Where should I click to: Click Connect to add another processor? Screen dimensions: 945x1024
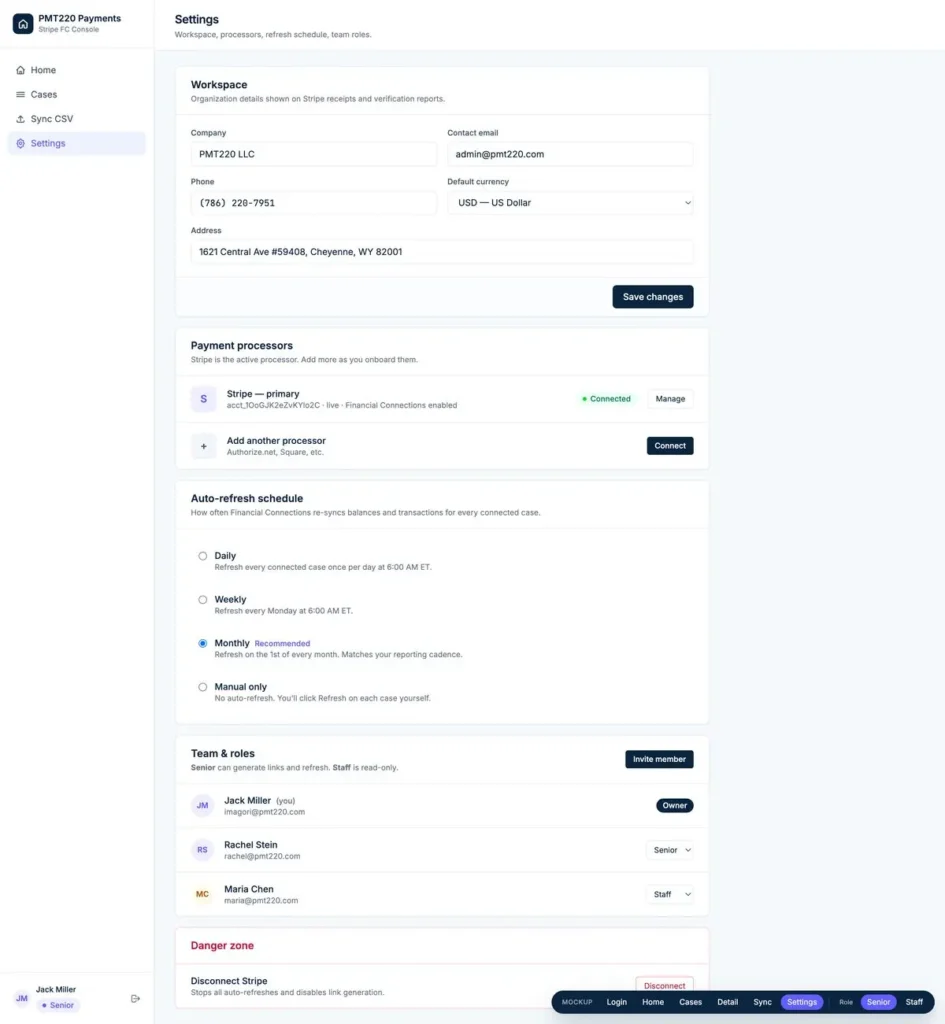(670, 446)
